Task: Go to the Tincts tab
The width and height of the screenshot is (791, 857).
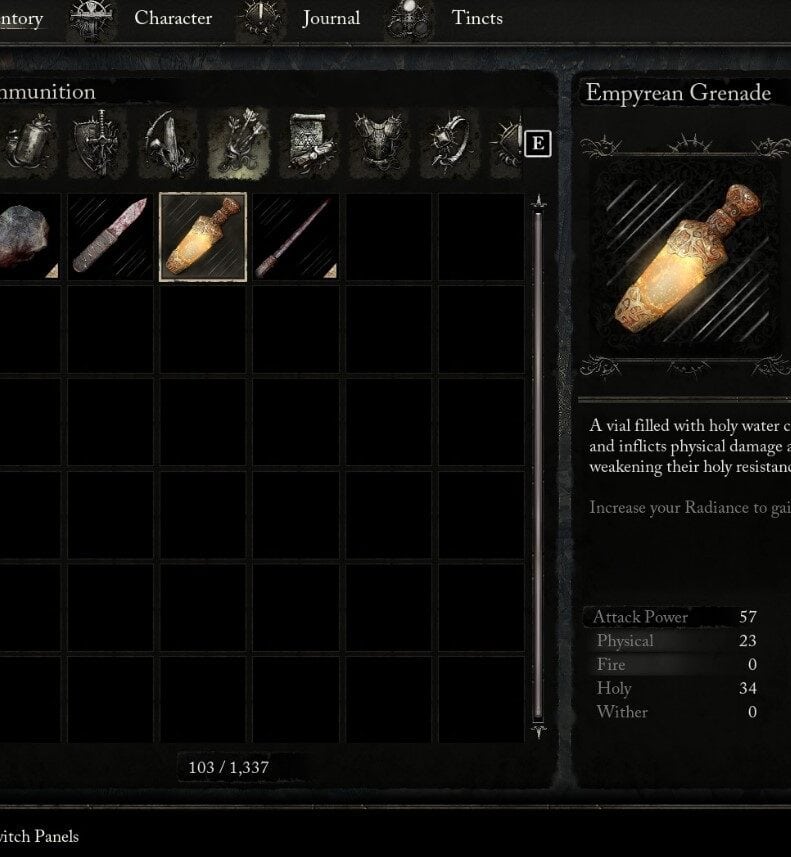Action: coord(477,18)
